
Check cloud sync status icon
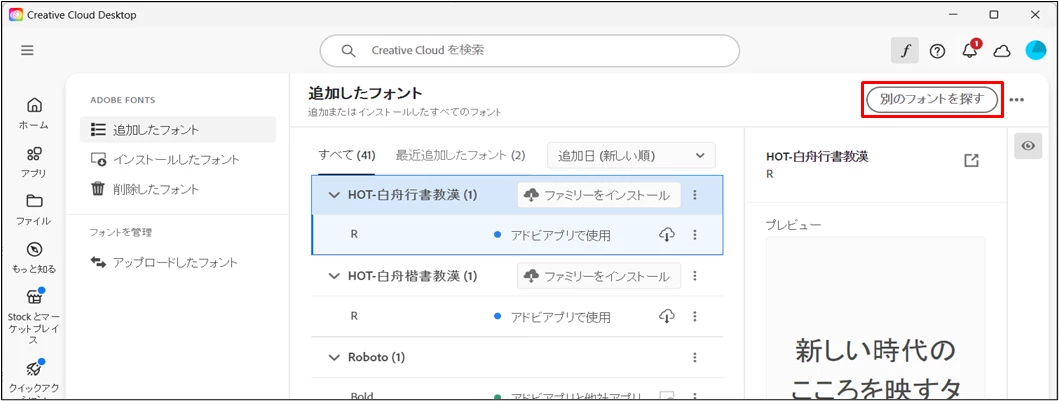tap(1001, 51)
